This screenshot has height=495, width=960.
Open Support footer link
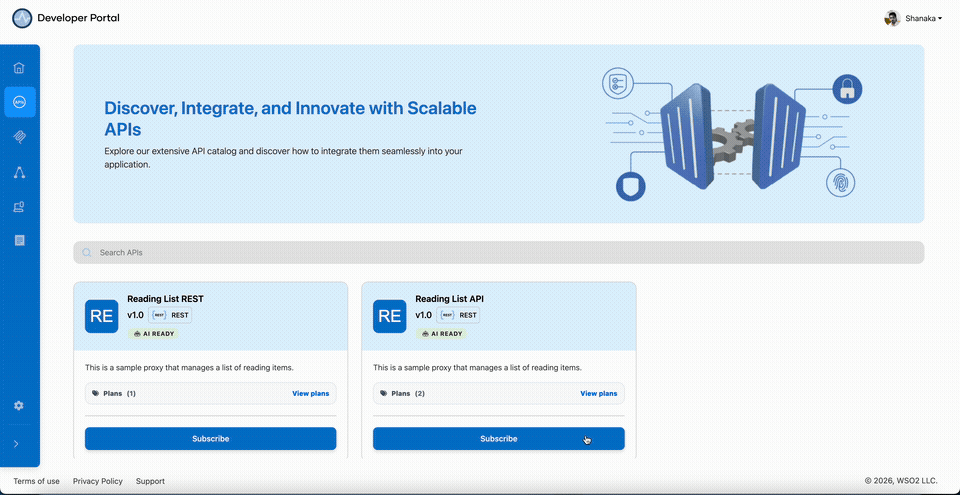(x=150, y=481)
